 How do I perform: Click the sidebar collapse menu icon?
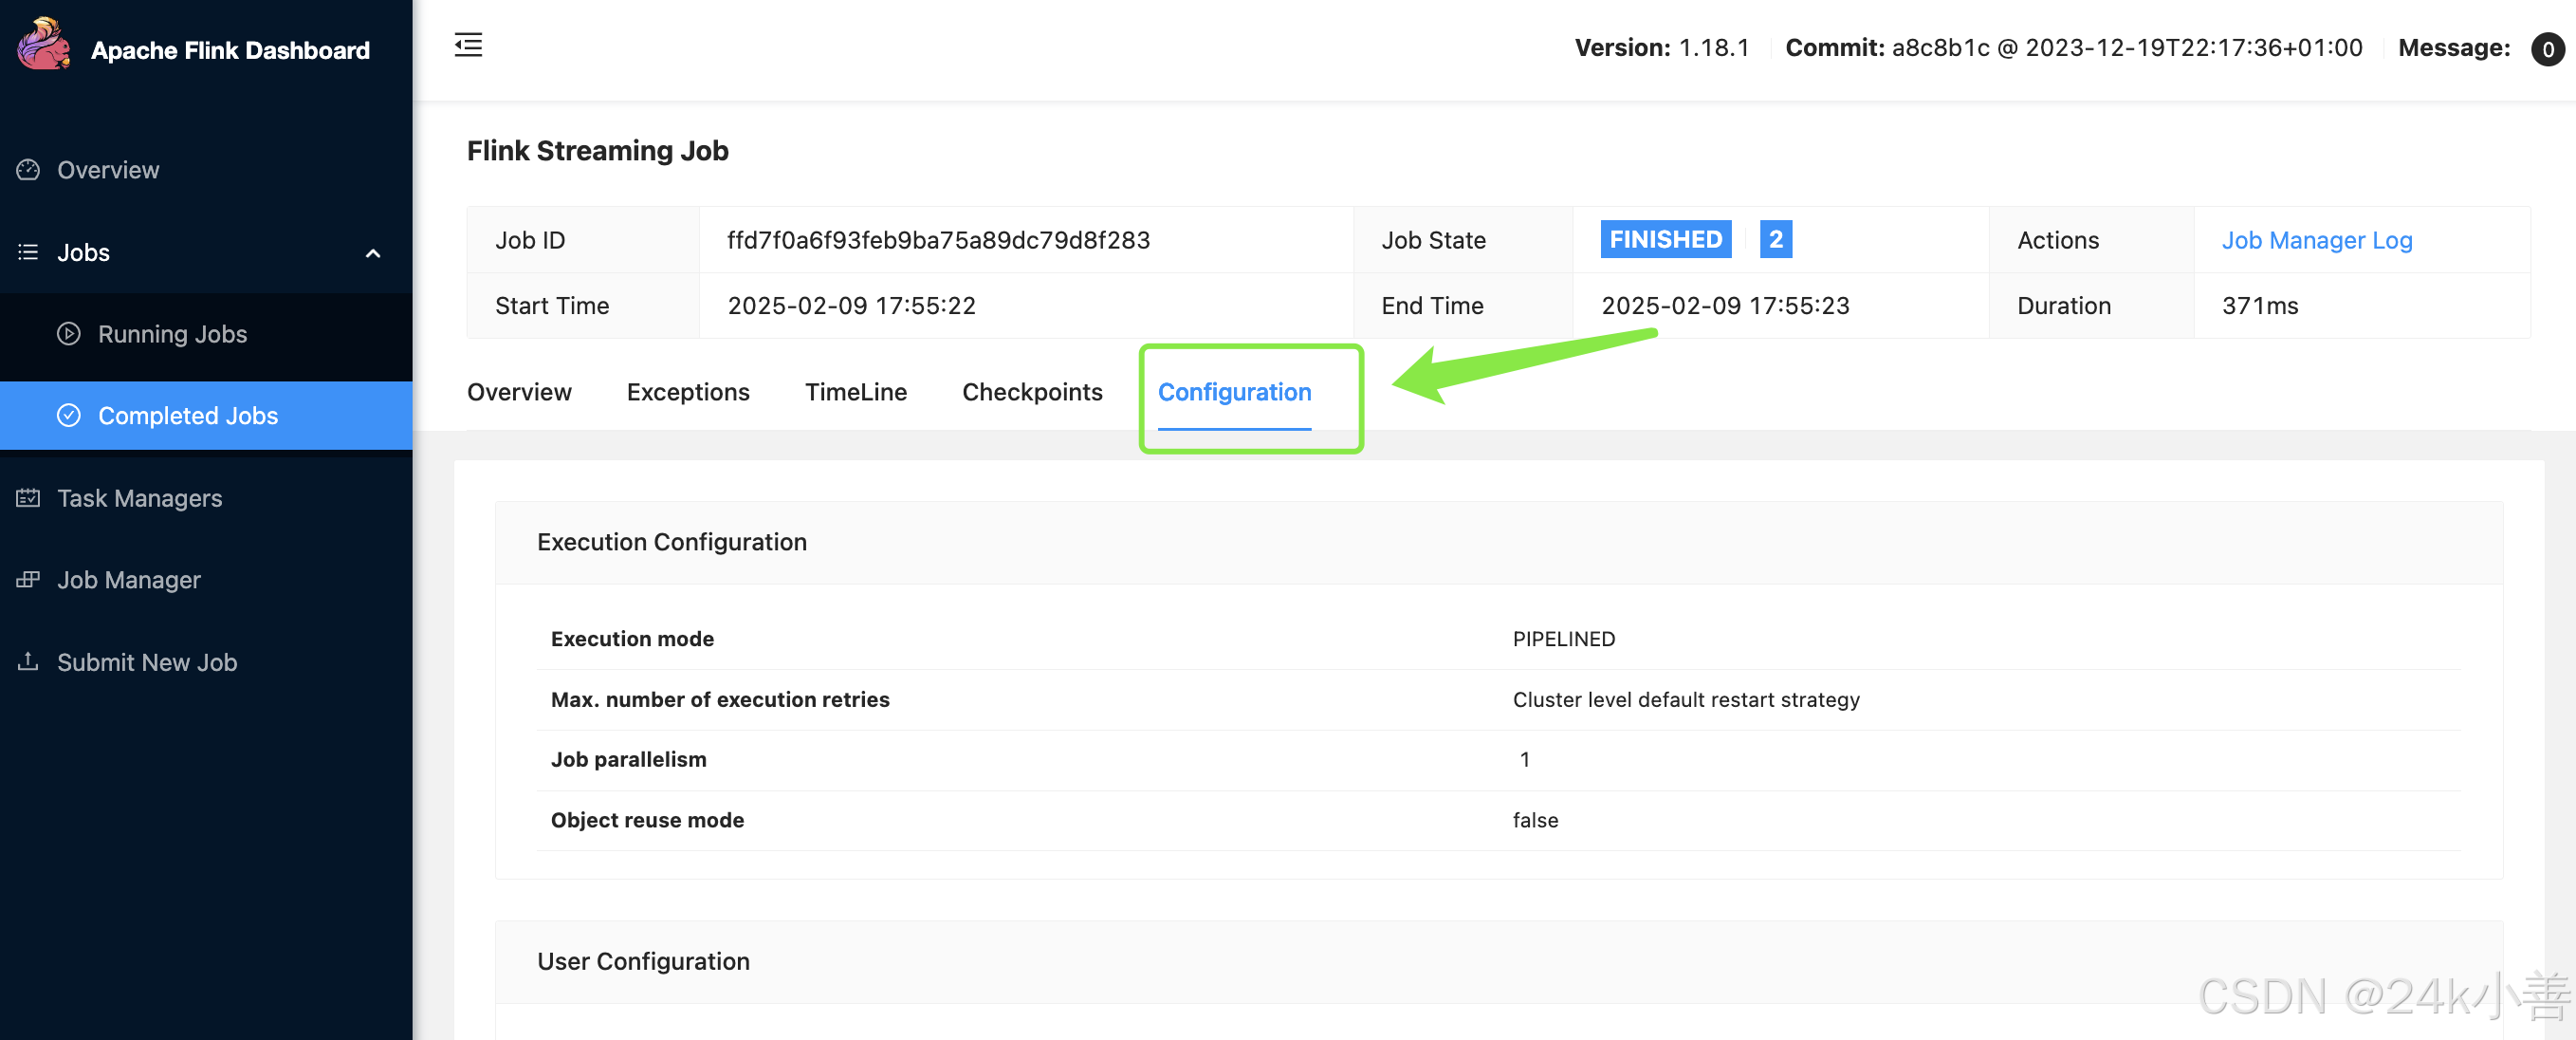click(x=468, y=45)
